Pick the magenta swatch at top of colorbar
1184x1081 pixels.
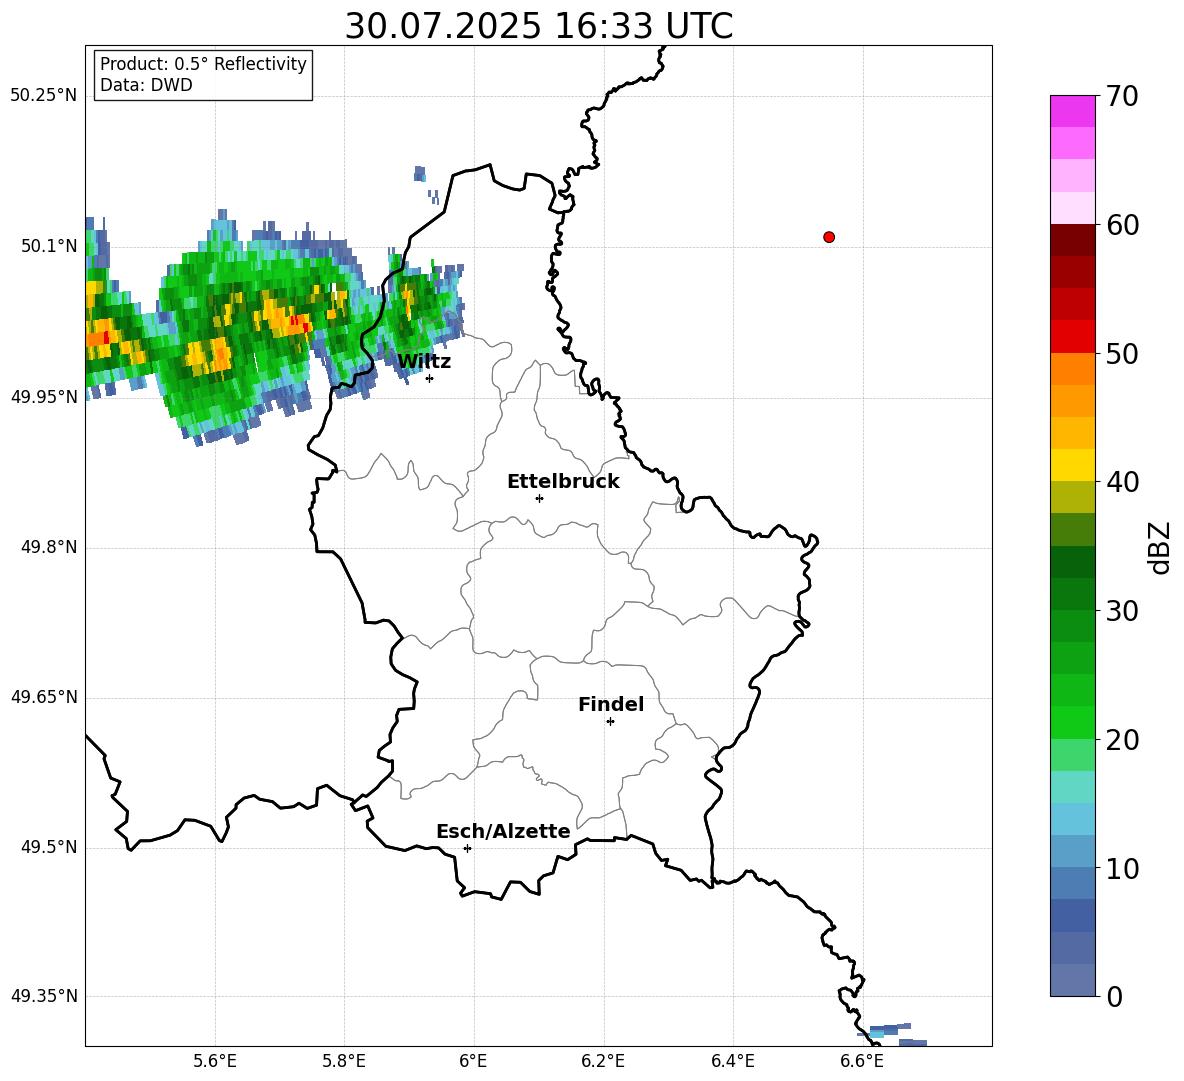[1072, 111]
